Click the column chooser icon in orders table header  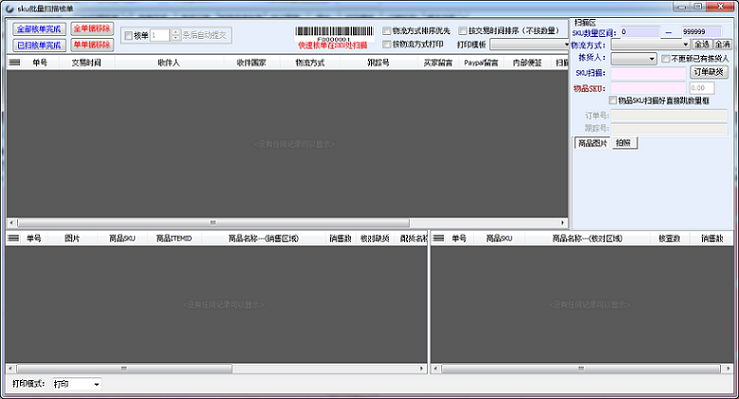click(15, 62)
